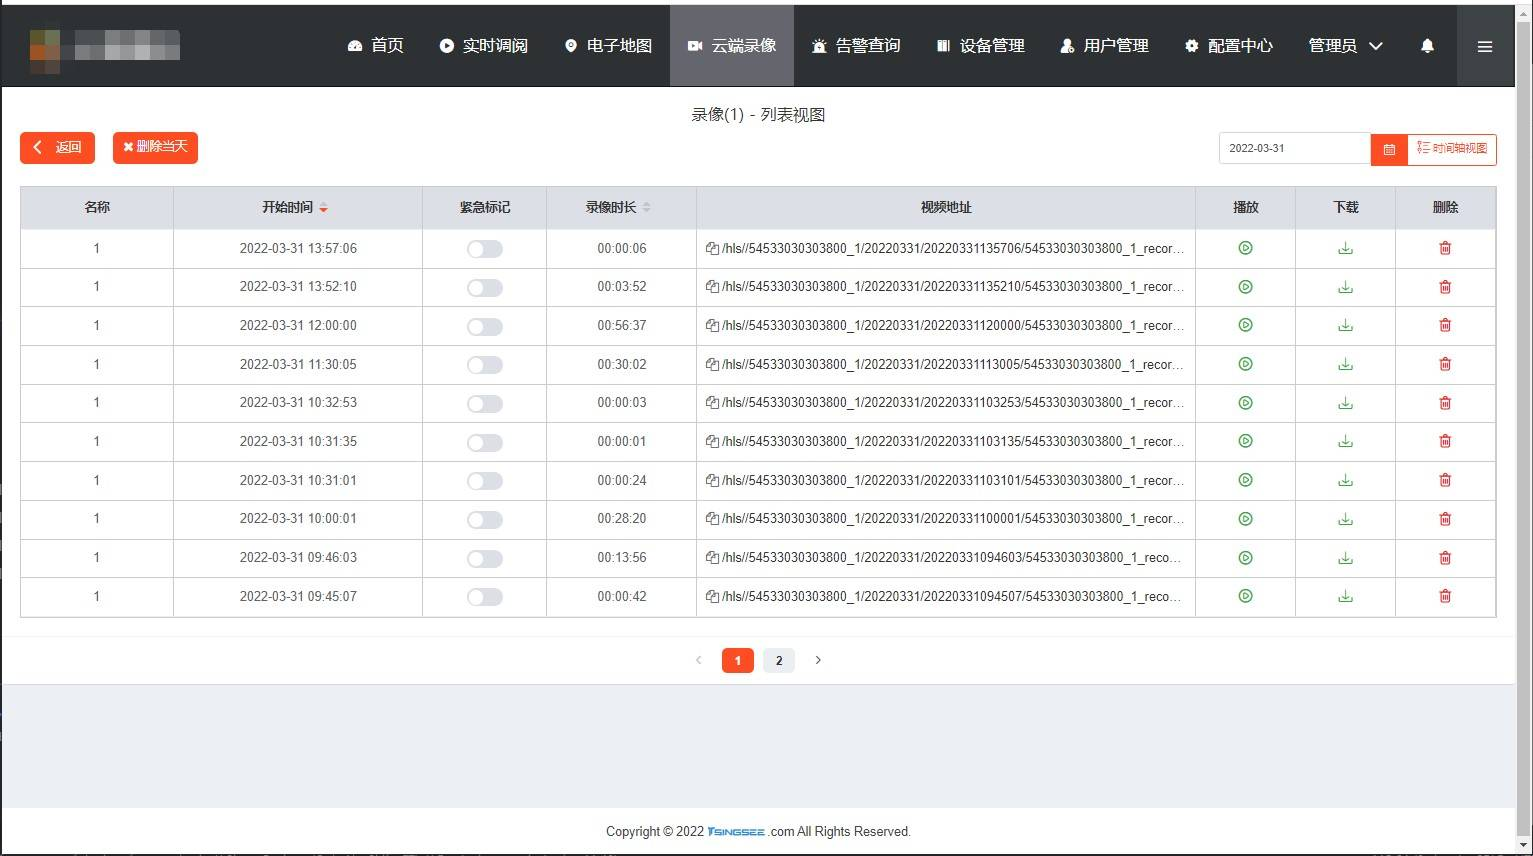The width and height of the screenshot is (1533, 856).
Task: Open 电子地图 in navigation bar
Action: click(608, 46)
